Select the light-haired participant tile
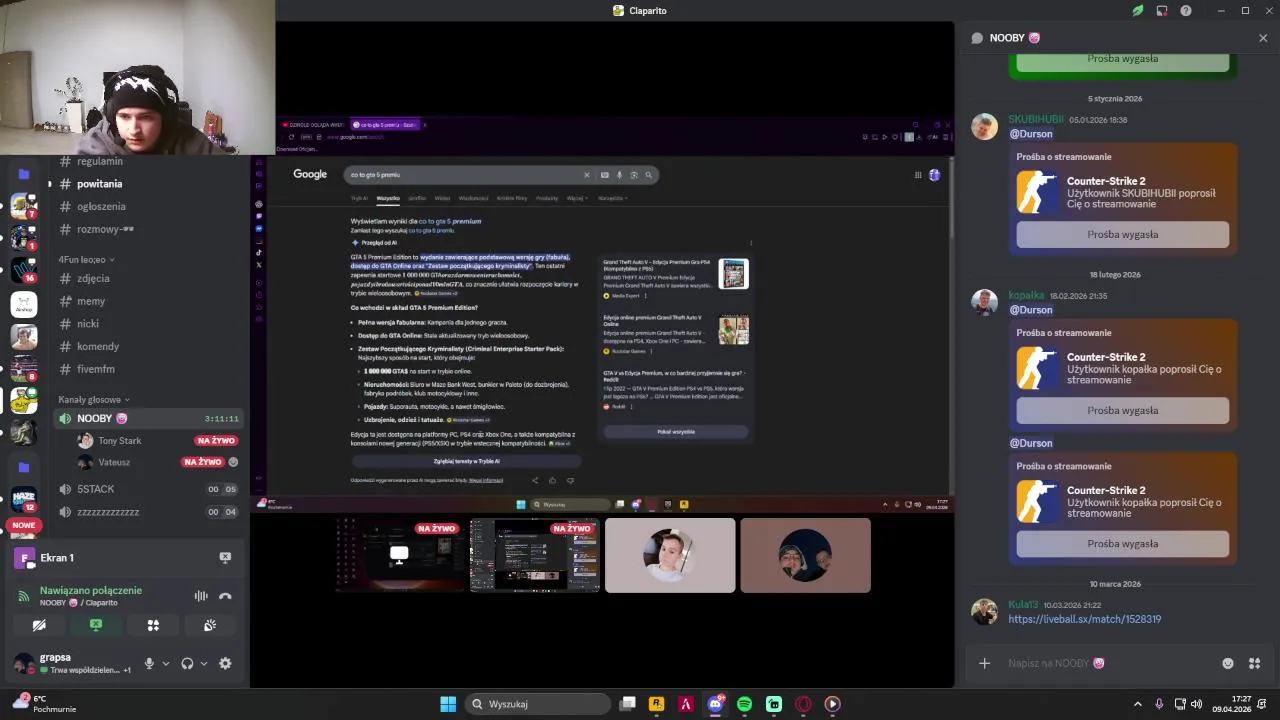The image size is (1280, 720). click(x=670, y=555)
